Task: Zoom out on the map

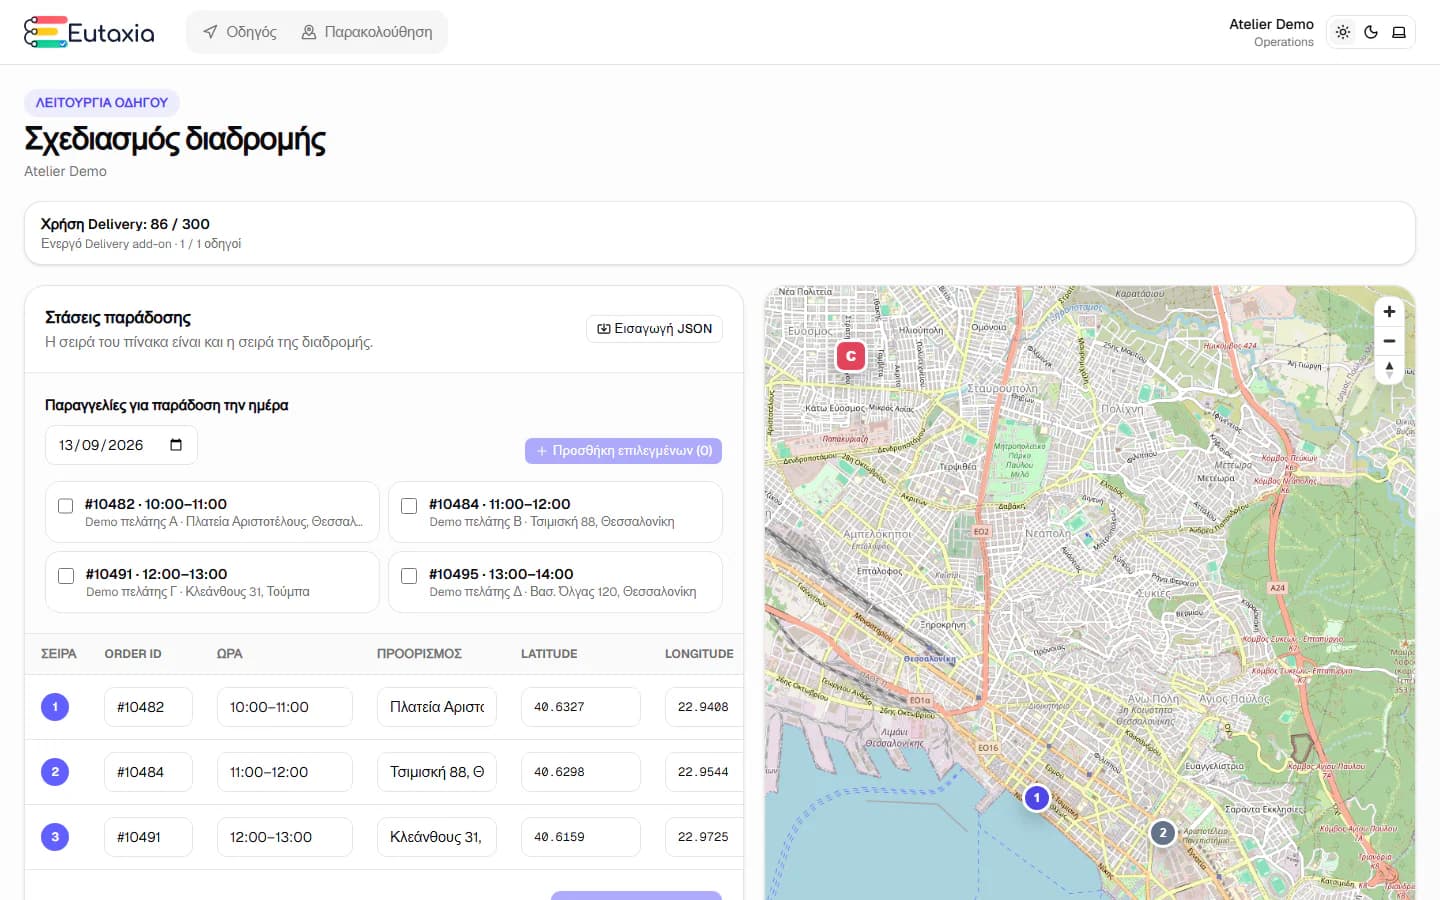Action: (x=1389, y=341)
